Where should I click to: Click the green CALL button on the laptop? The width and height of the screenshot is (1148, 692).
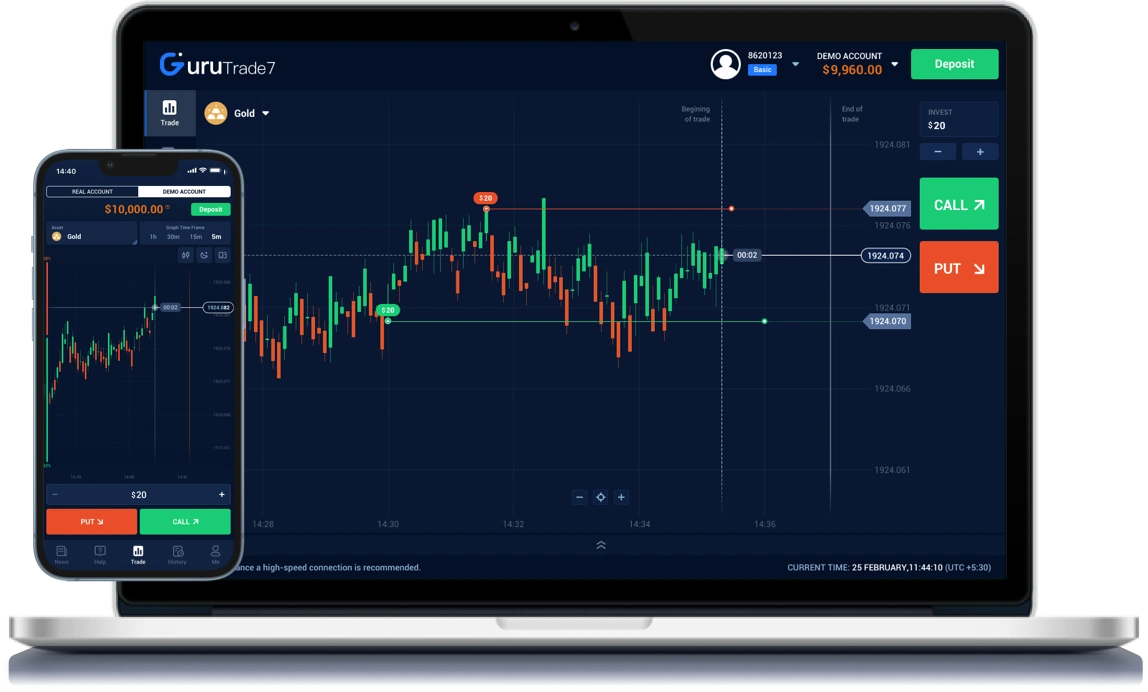click(x=959, y=204)
